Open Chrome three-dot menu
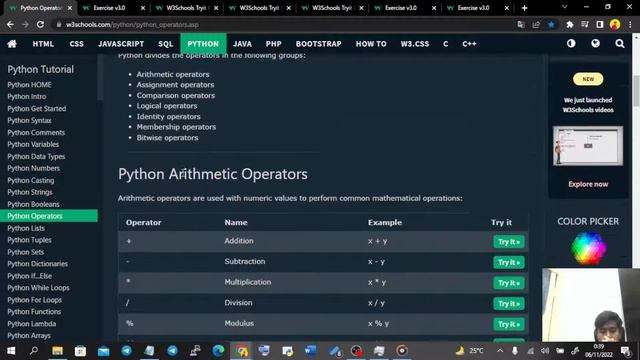The height and width of the screenshot is (360, 640). [630, 24]
